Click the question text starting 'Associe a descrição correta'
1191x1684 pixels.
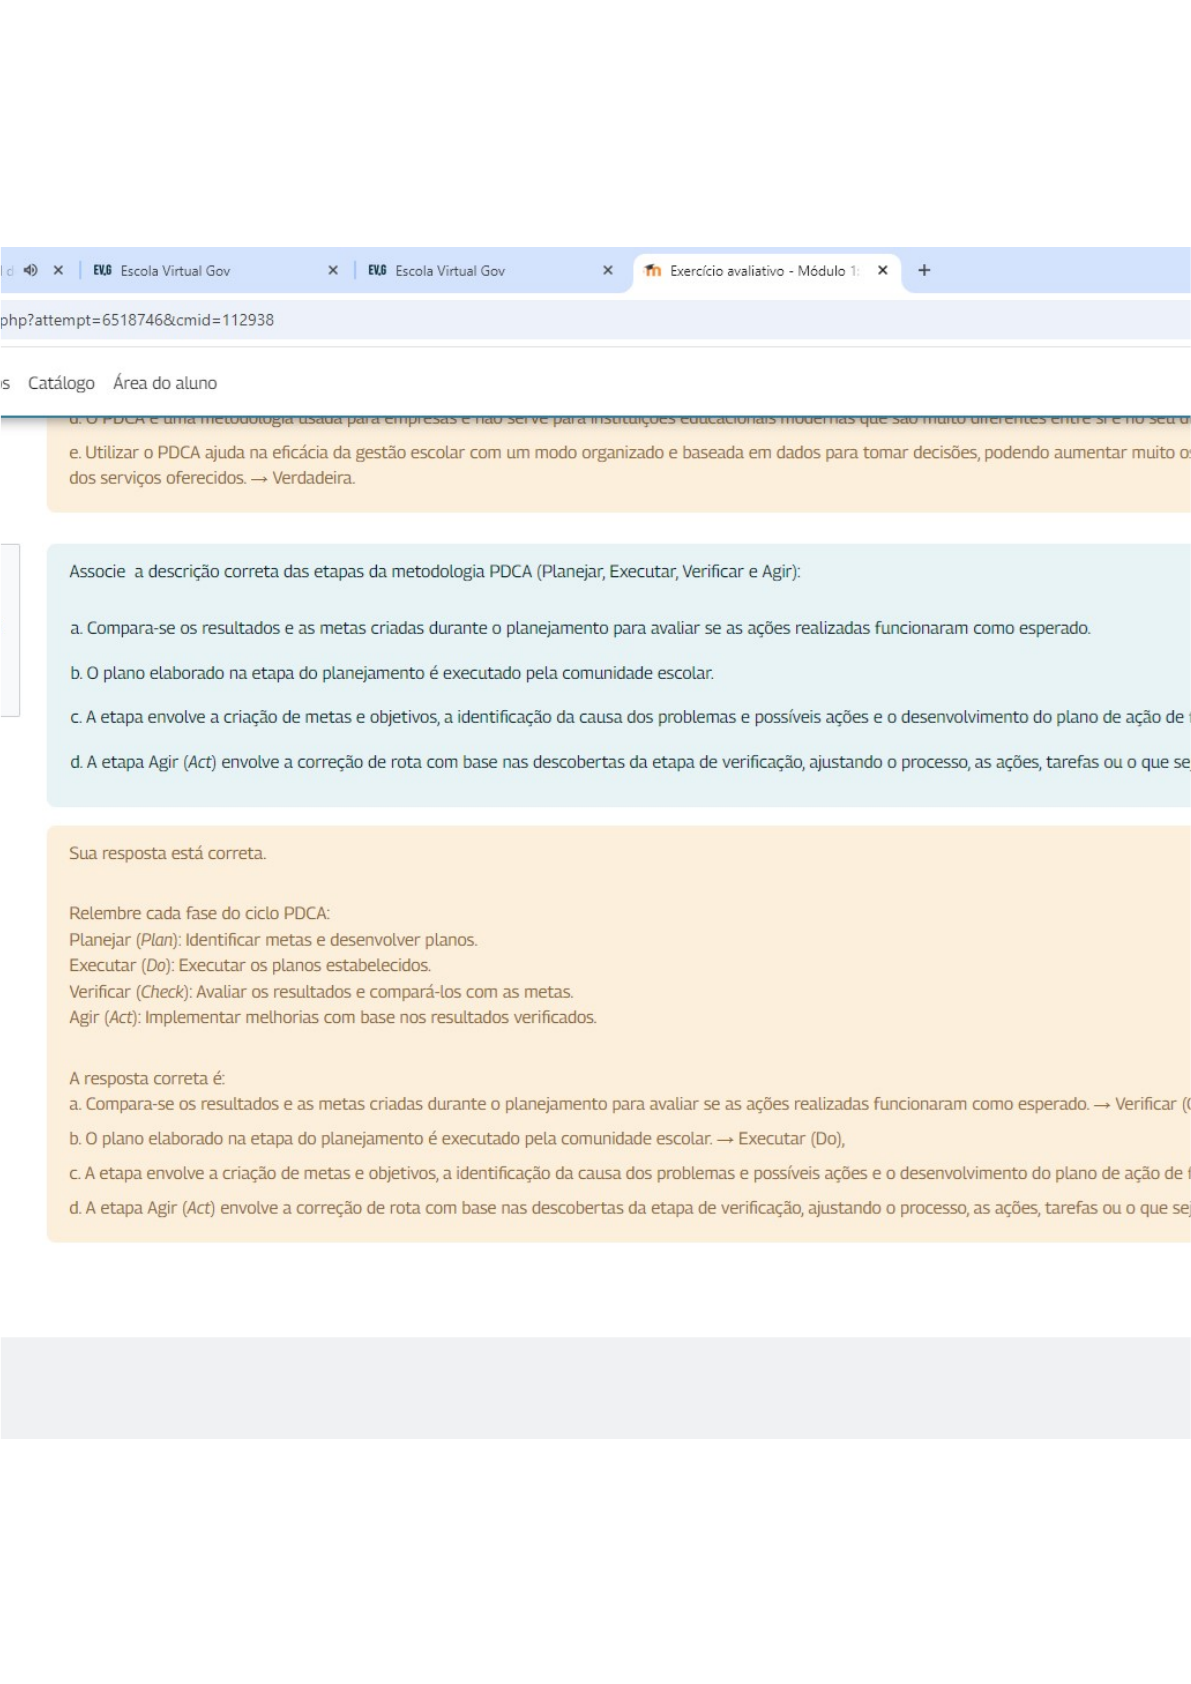(434, 572)
